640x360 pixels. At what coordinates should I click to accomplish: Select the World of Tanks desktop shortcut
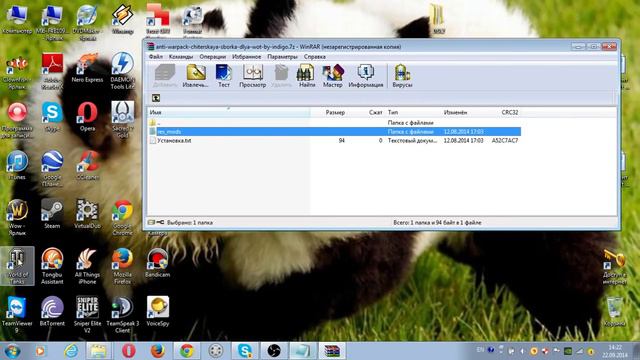click(x=17, y=265)
